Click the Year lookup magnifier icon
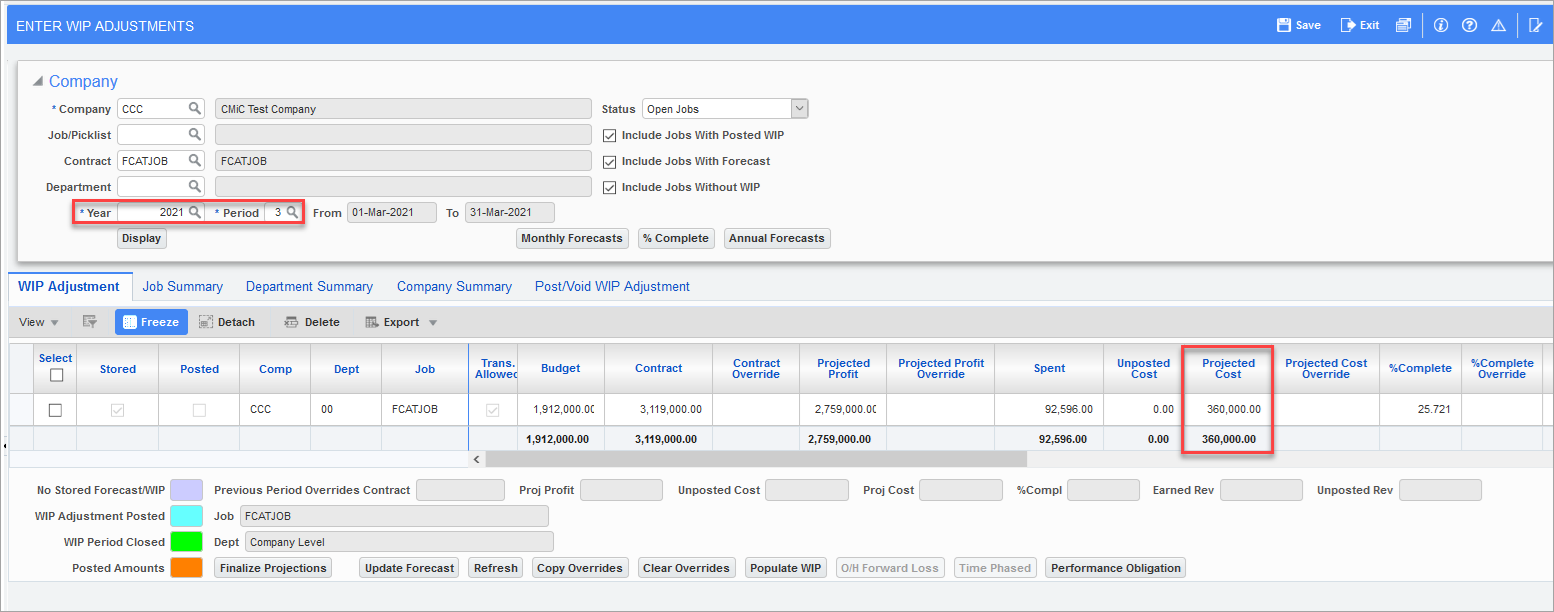1554x612 pixels. click(x=195, y=212)
